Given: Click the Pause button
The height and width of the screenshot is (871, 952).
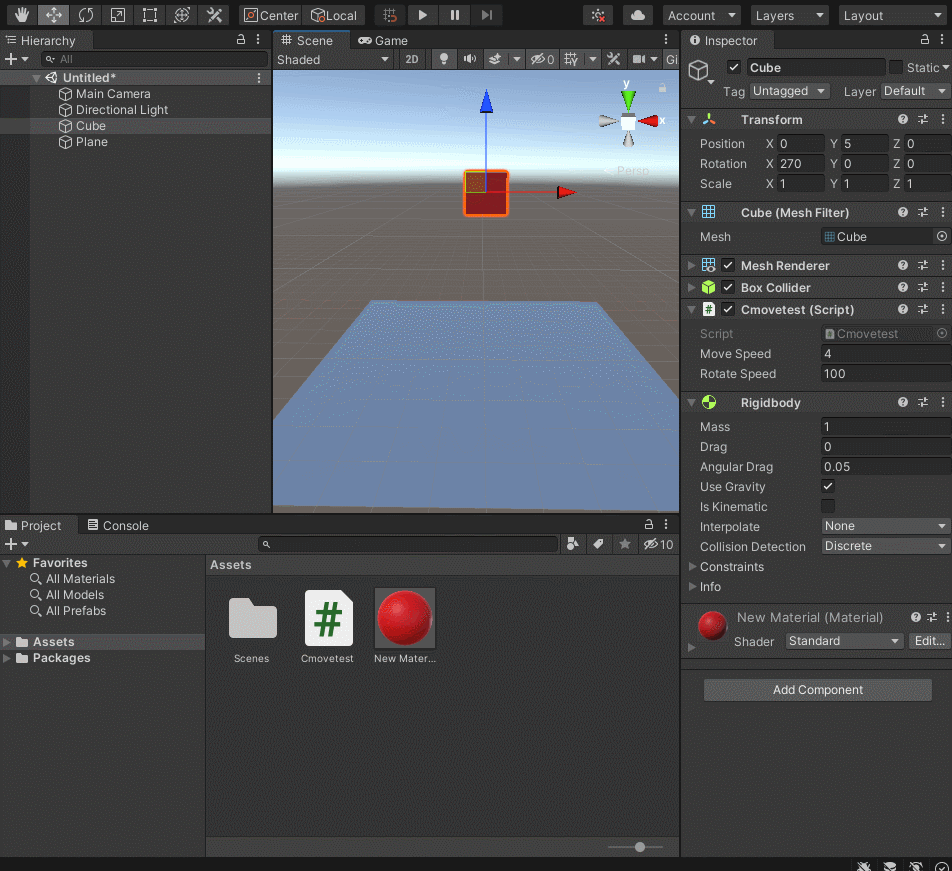Looking at the screenshot, I should tap(455, 15).
